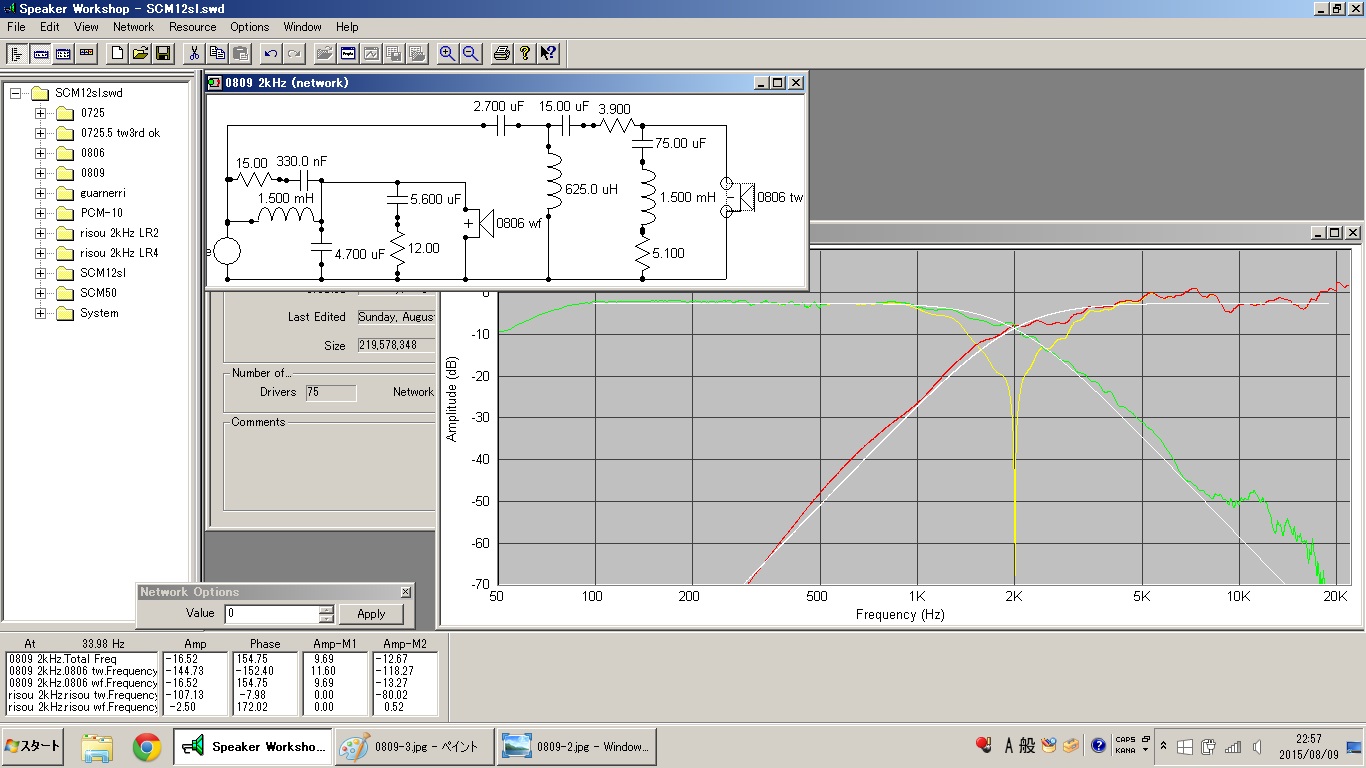Switch to the 0809-3.jpg Paint window
1366x768 pixels.
pyautogui.click(x=412, y=746)
